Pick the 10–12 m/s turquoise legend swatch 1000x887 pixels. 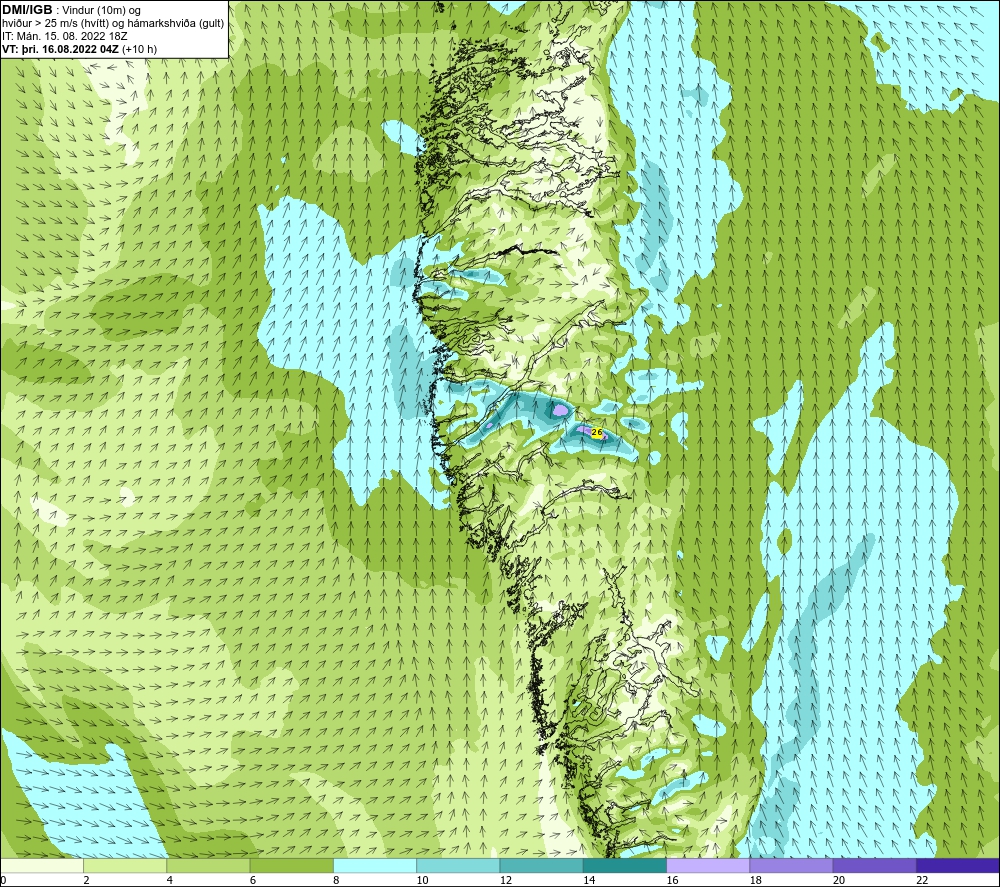pos(458,865)
